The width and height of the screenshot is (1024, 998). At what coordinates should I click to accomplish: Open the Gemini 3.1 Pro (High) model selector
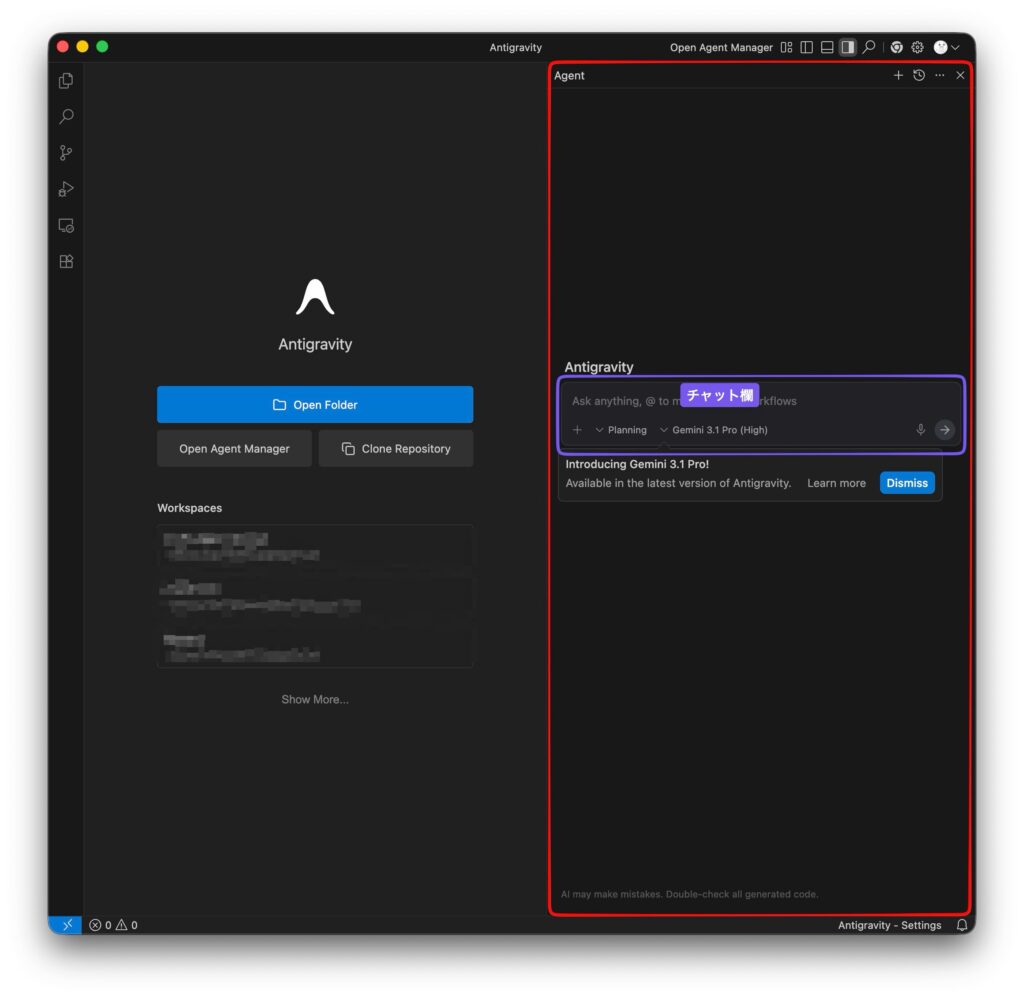714,430
